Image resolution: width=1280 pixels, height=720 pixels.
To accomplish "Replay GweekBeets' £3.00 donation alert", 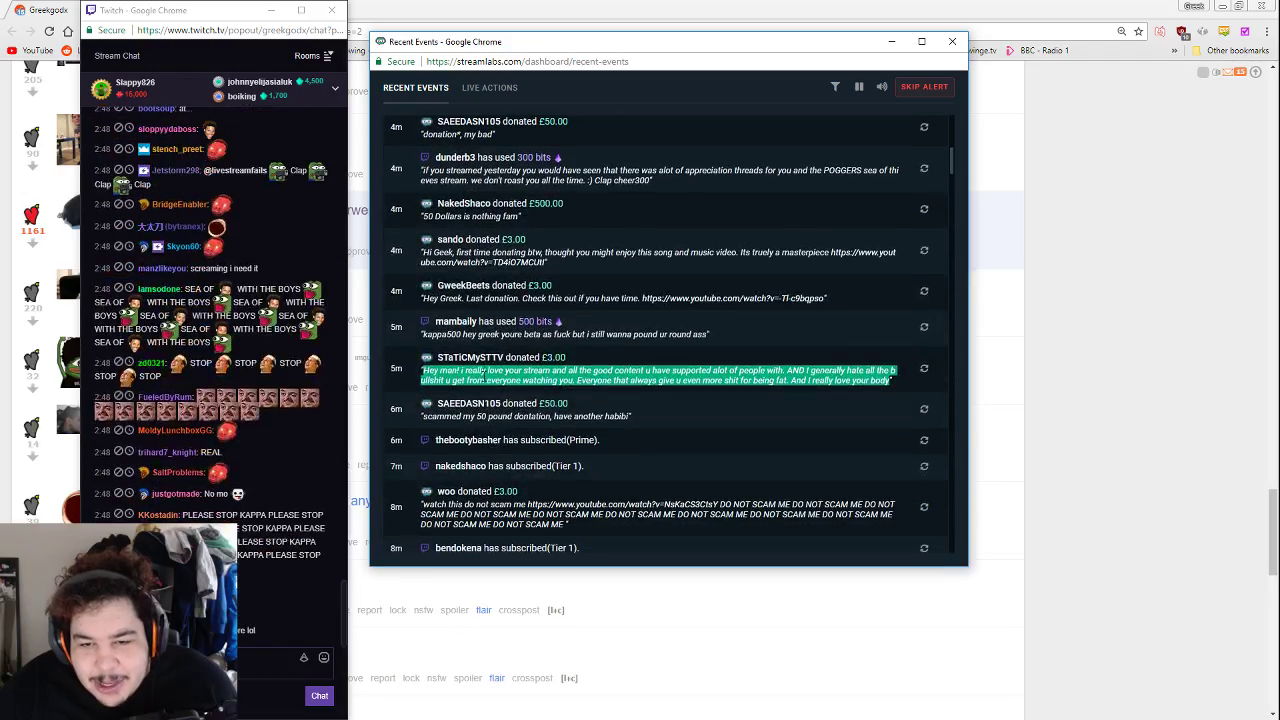I will click(924, 291).
